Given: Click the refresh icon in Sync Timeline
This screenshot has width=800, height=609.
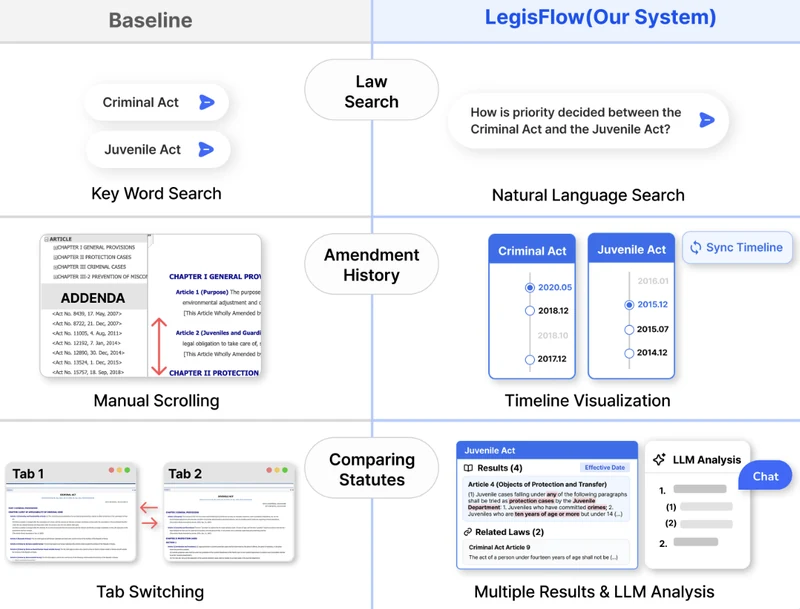Looking at the screenshot, I should (x=695, y=248).
